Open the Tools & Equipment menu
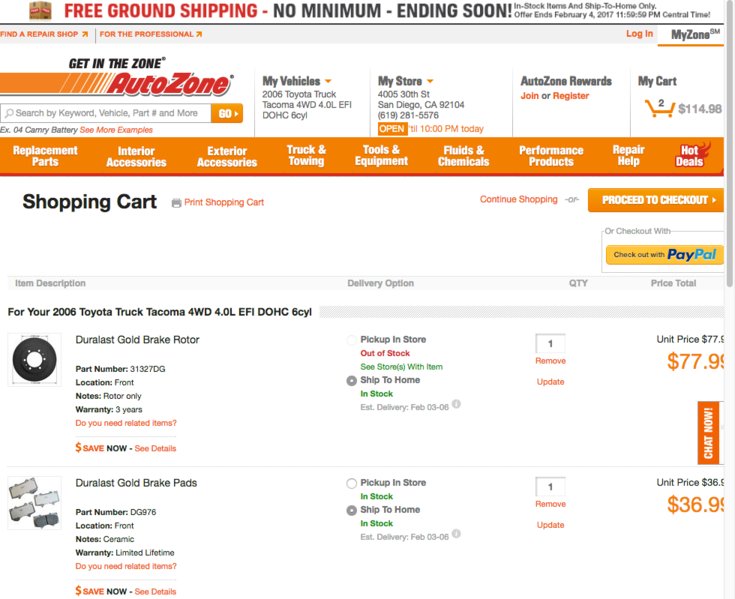 click(x=381, y=156)
